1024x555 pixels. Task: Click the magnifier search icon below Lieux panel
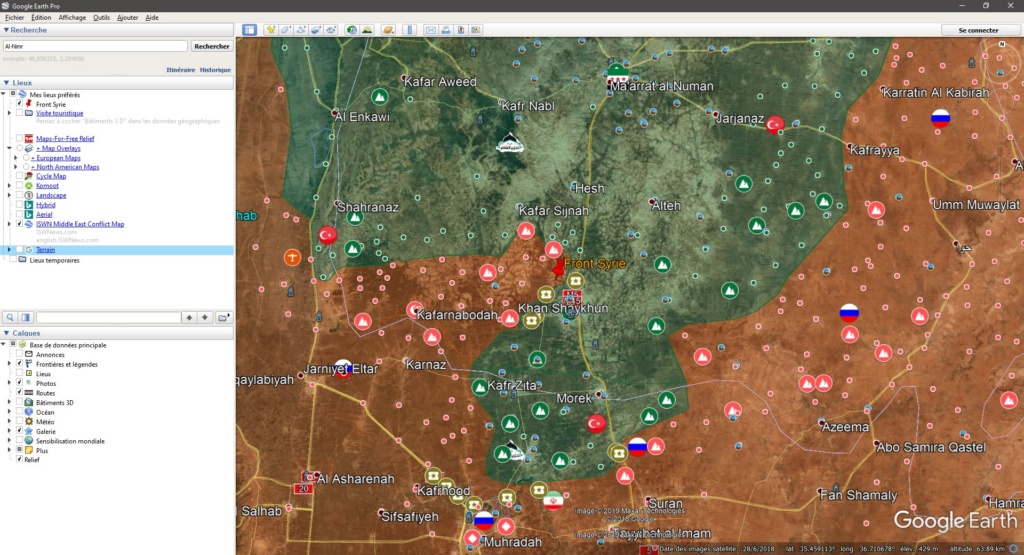10,317
